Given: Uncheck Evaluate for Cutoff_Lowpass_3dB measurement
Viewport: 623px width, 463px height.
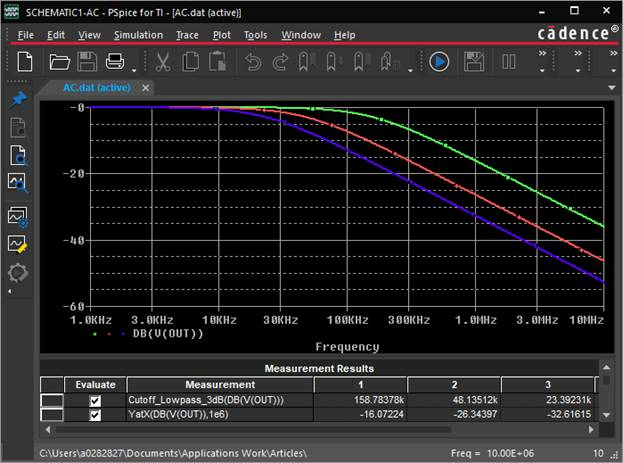Looking at the screenshot, I should coord(96,400).
